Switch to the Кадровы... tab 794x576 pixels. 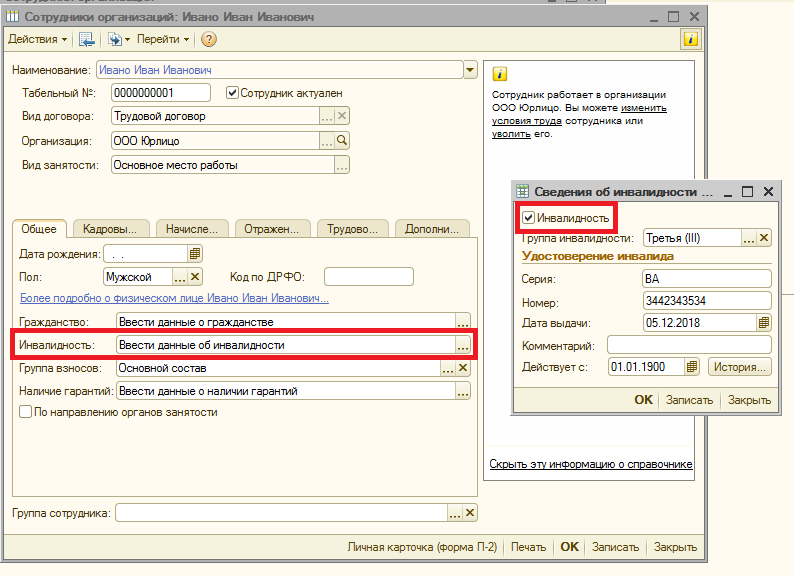[x=110, y=229]
